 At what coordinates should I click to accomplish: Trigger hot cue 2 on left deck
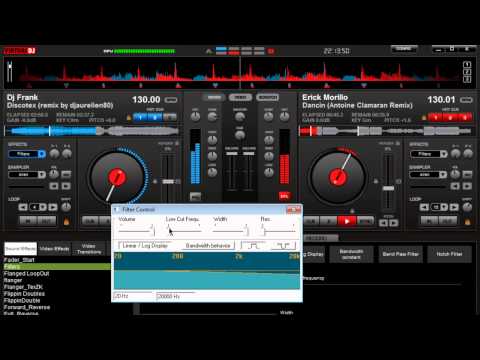click(x=155, y=117)
